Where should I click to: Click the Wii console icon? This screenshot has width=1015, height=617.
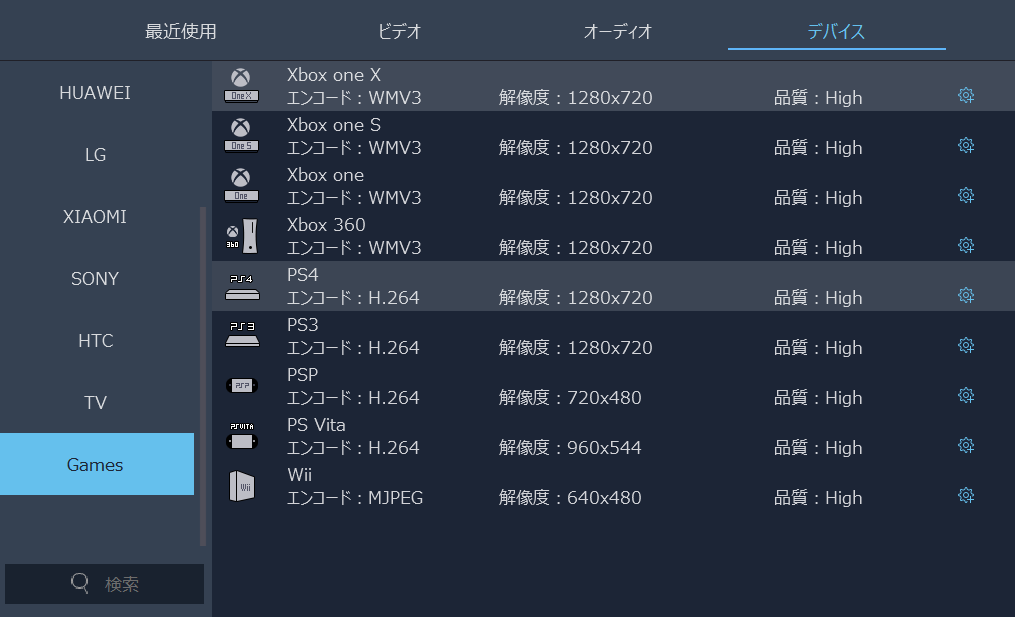[242, 486]
